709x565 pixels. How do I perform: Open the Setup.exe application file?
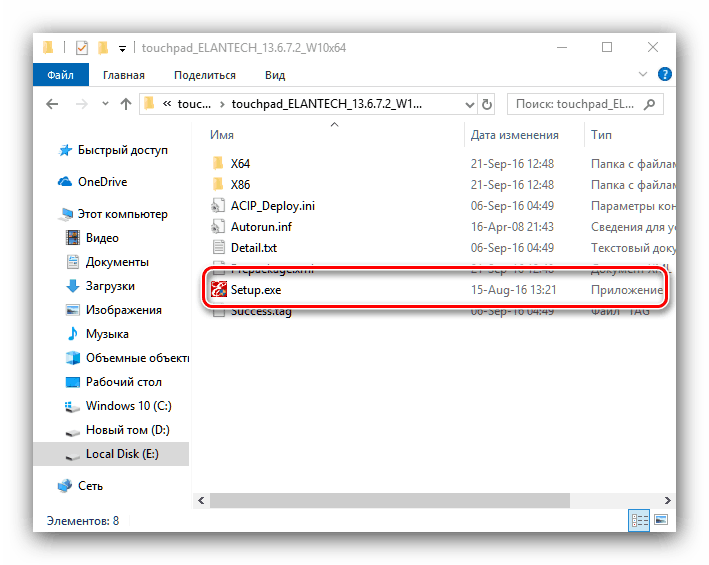[x=256, y=290]
